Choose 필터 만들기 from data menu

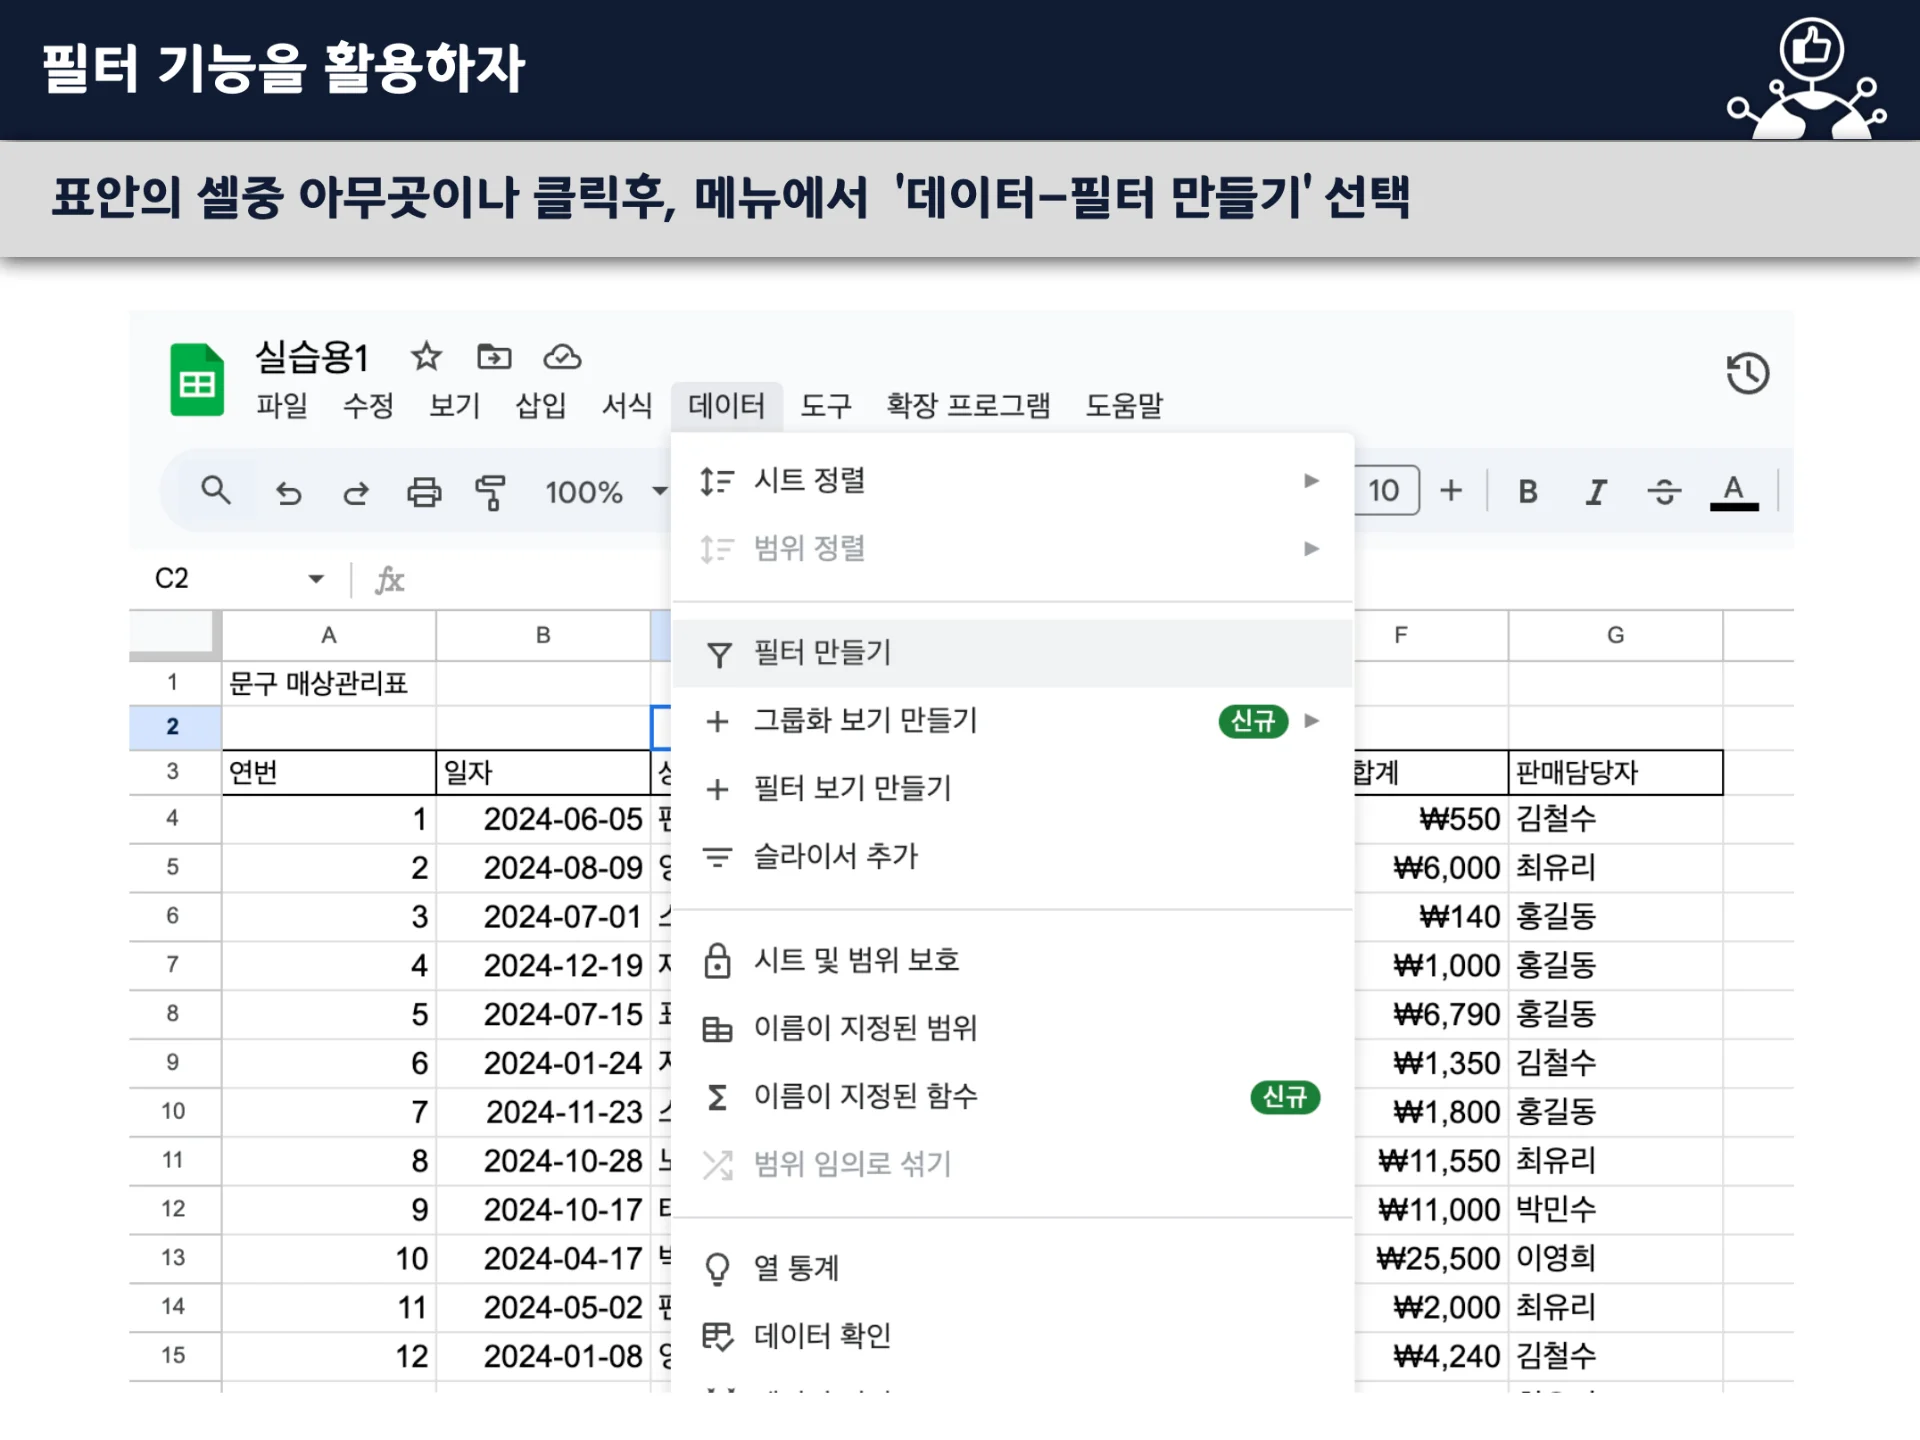[1013, 653]
